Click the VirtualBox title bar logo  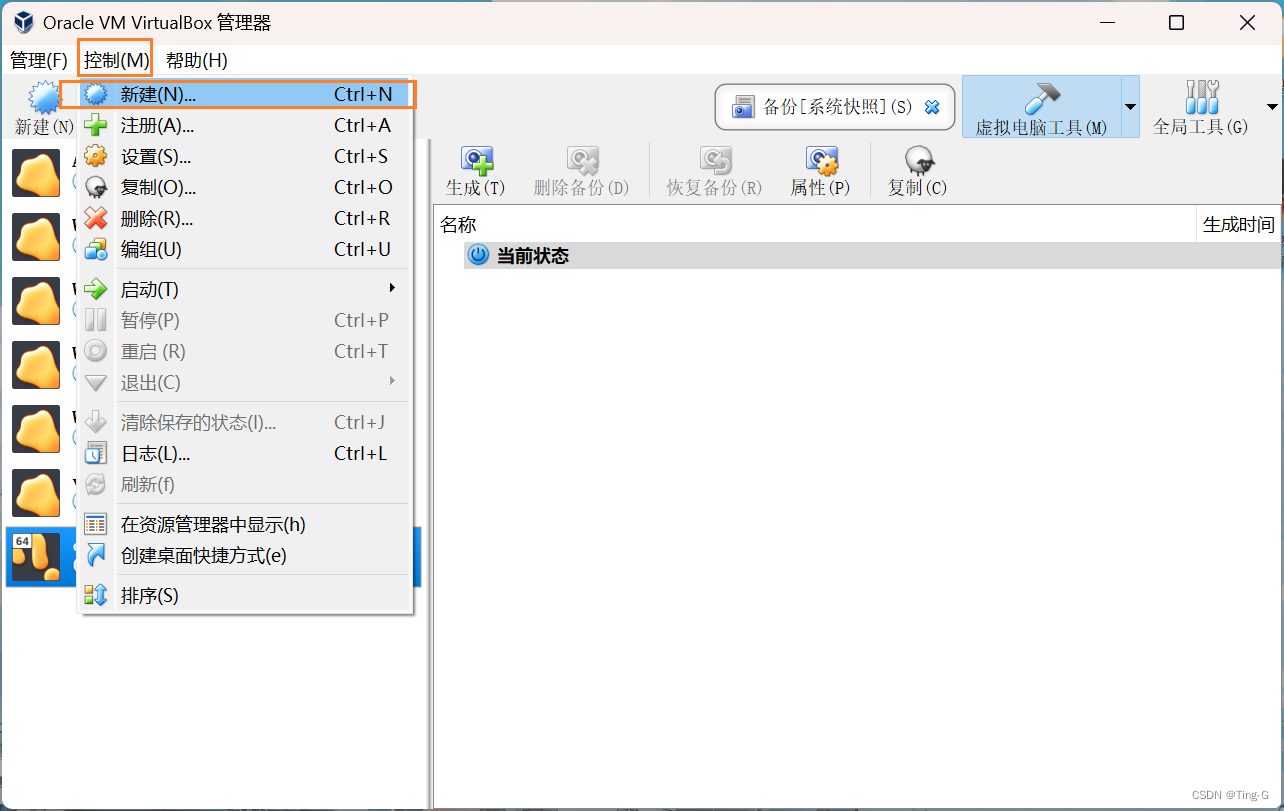(x=23, y=22)
